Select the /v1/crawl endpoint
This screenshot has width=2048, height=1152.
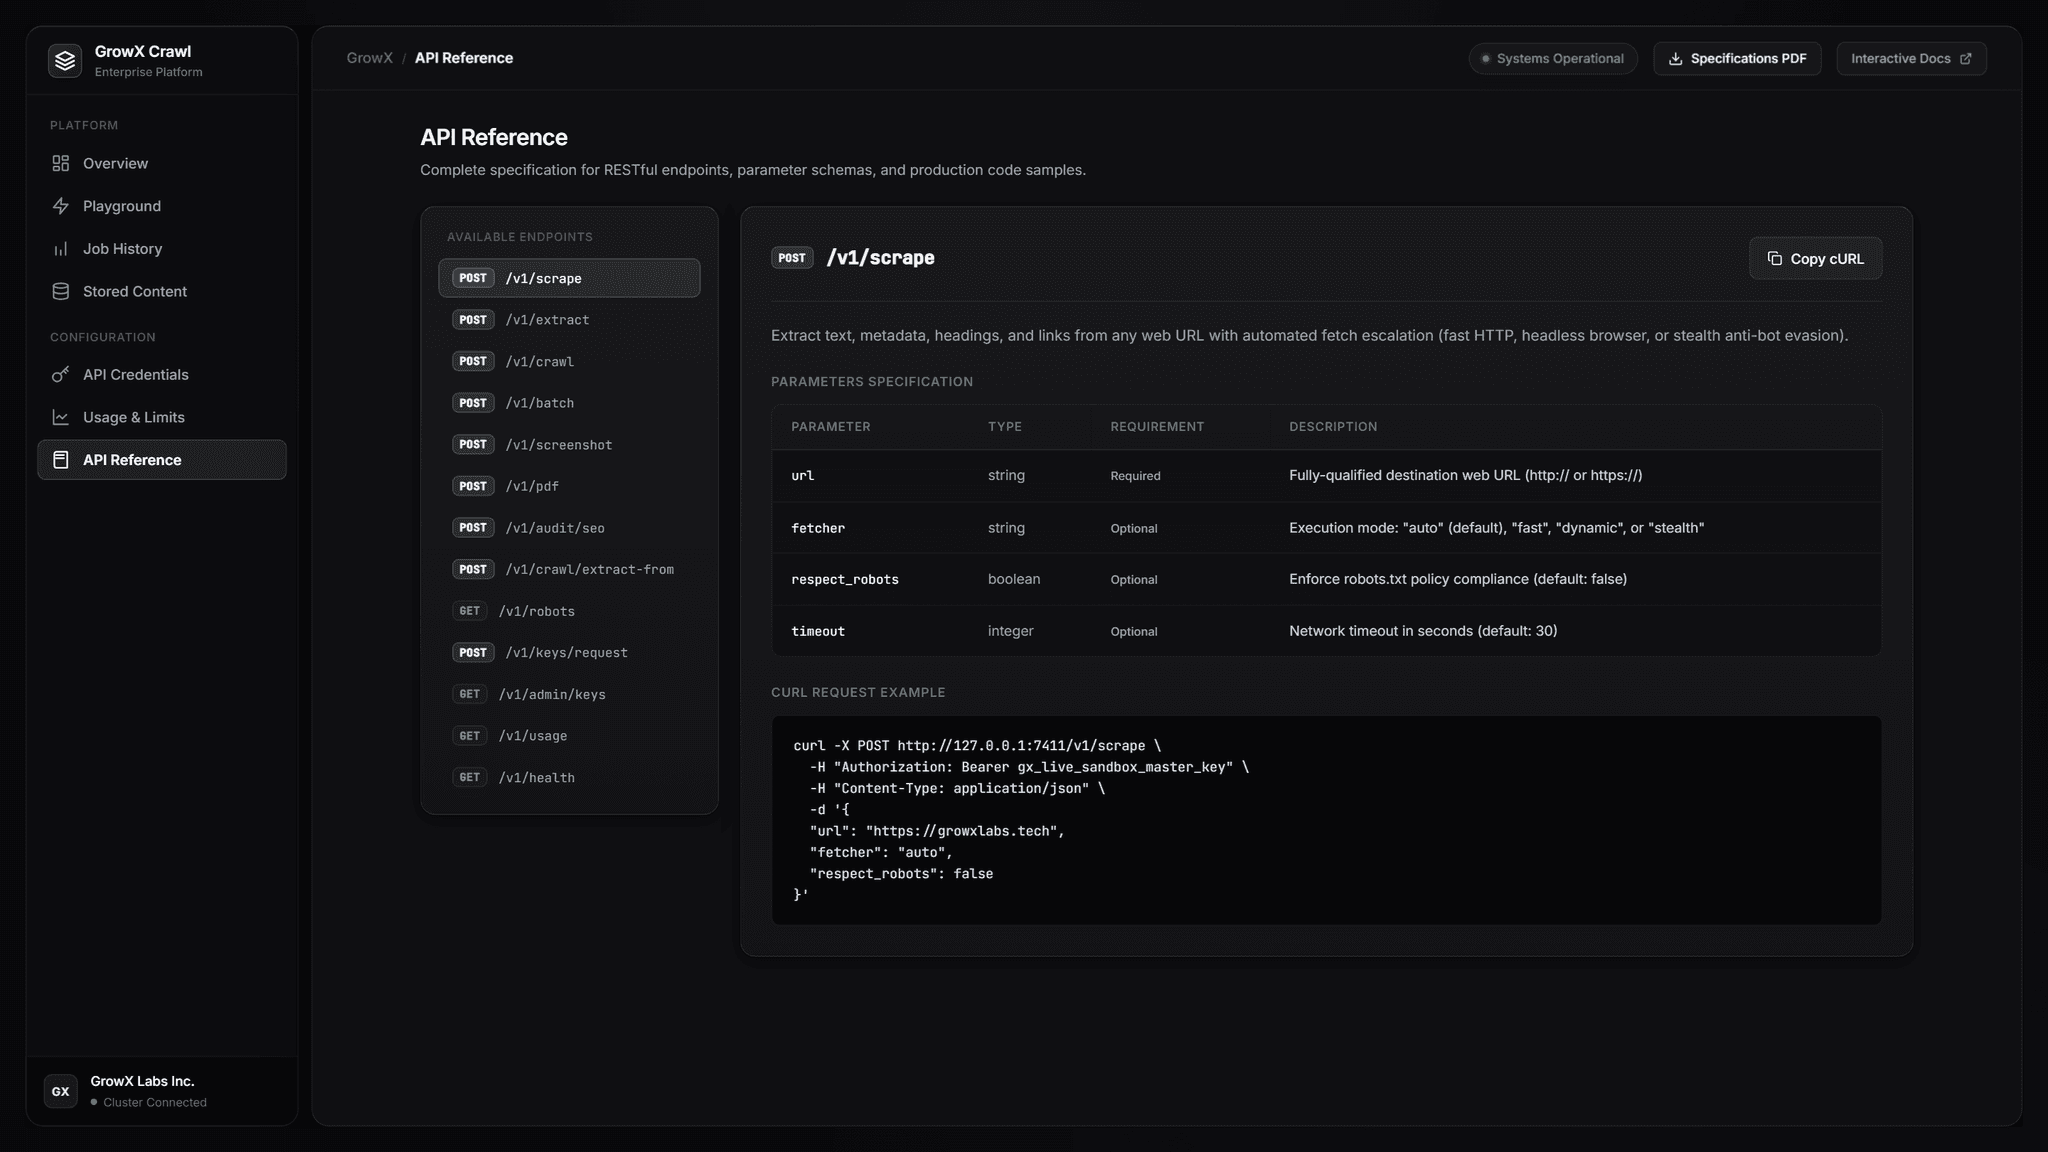pyautogui.click(x=569, y=361)
